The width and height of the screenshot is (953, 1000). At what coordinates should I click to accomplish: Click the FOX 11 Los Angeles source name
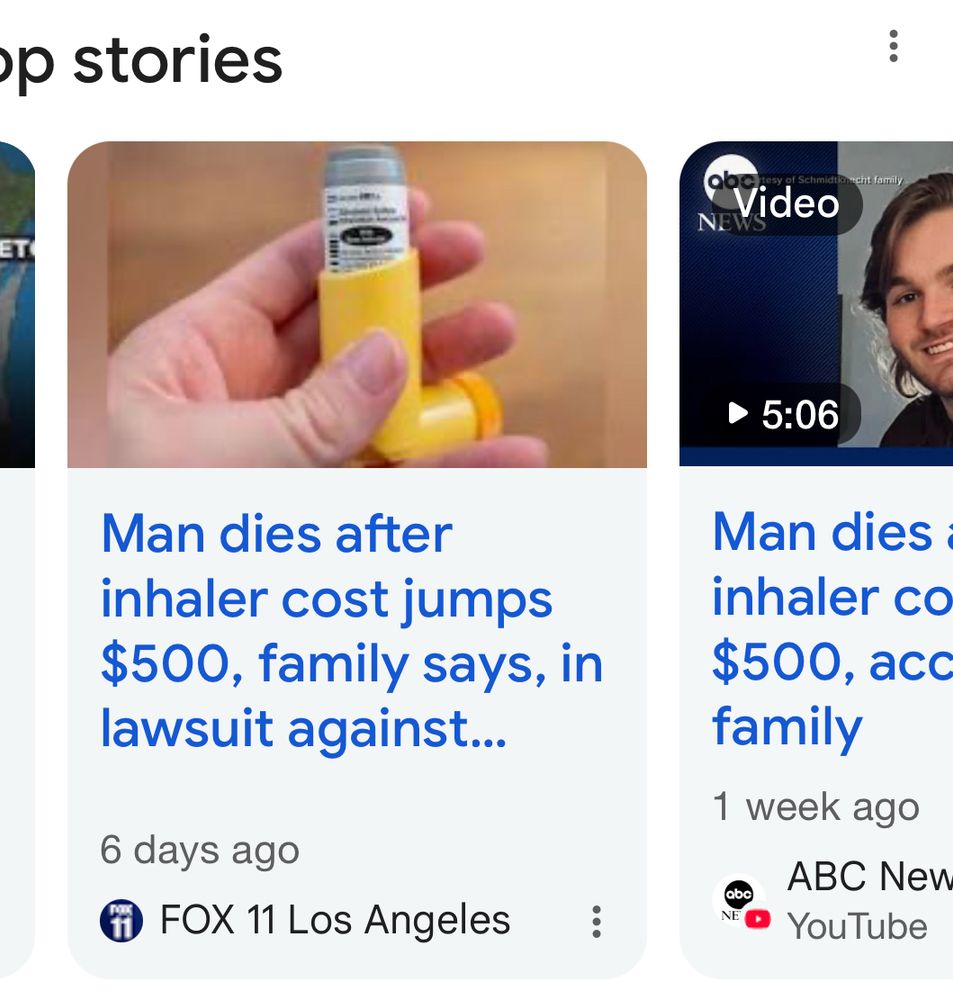tap(335, 920)
